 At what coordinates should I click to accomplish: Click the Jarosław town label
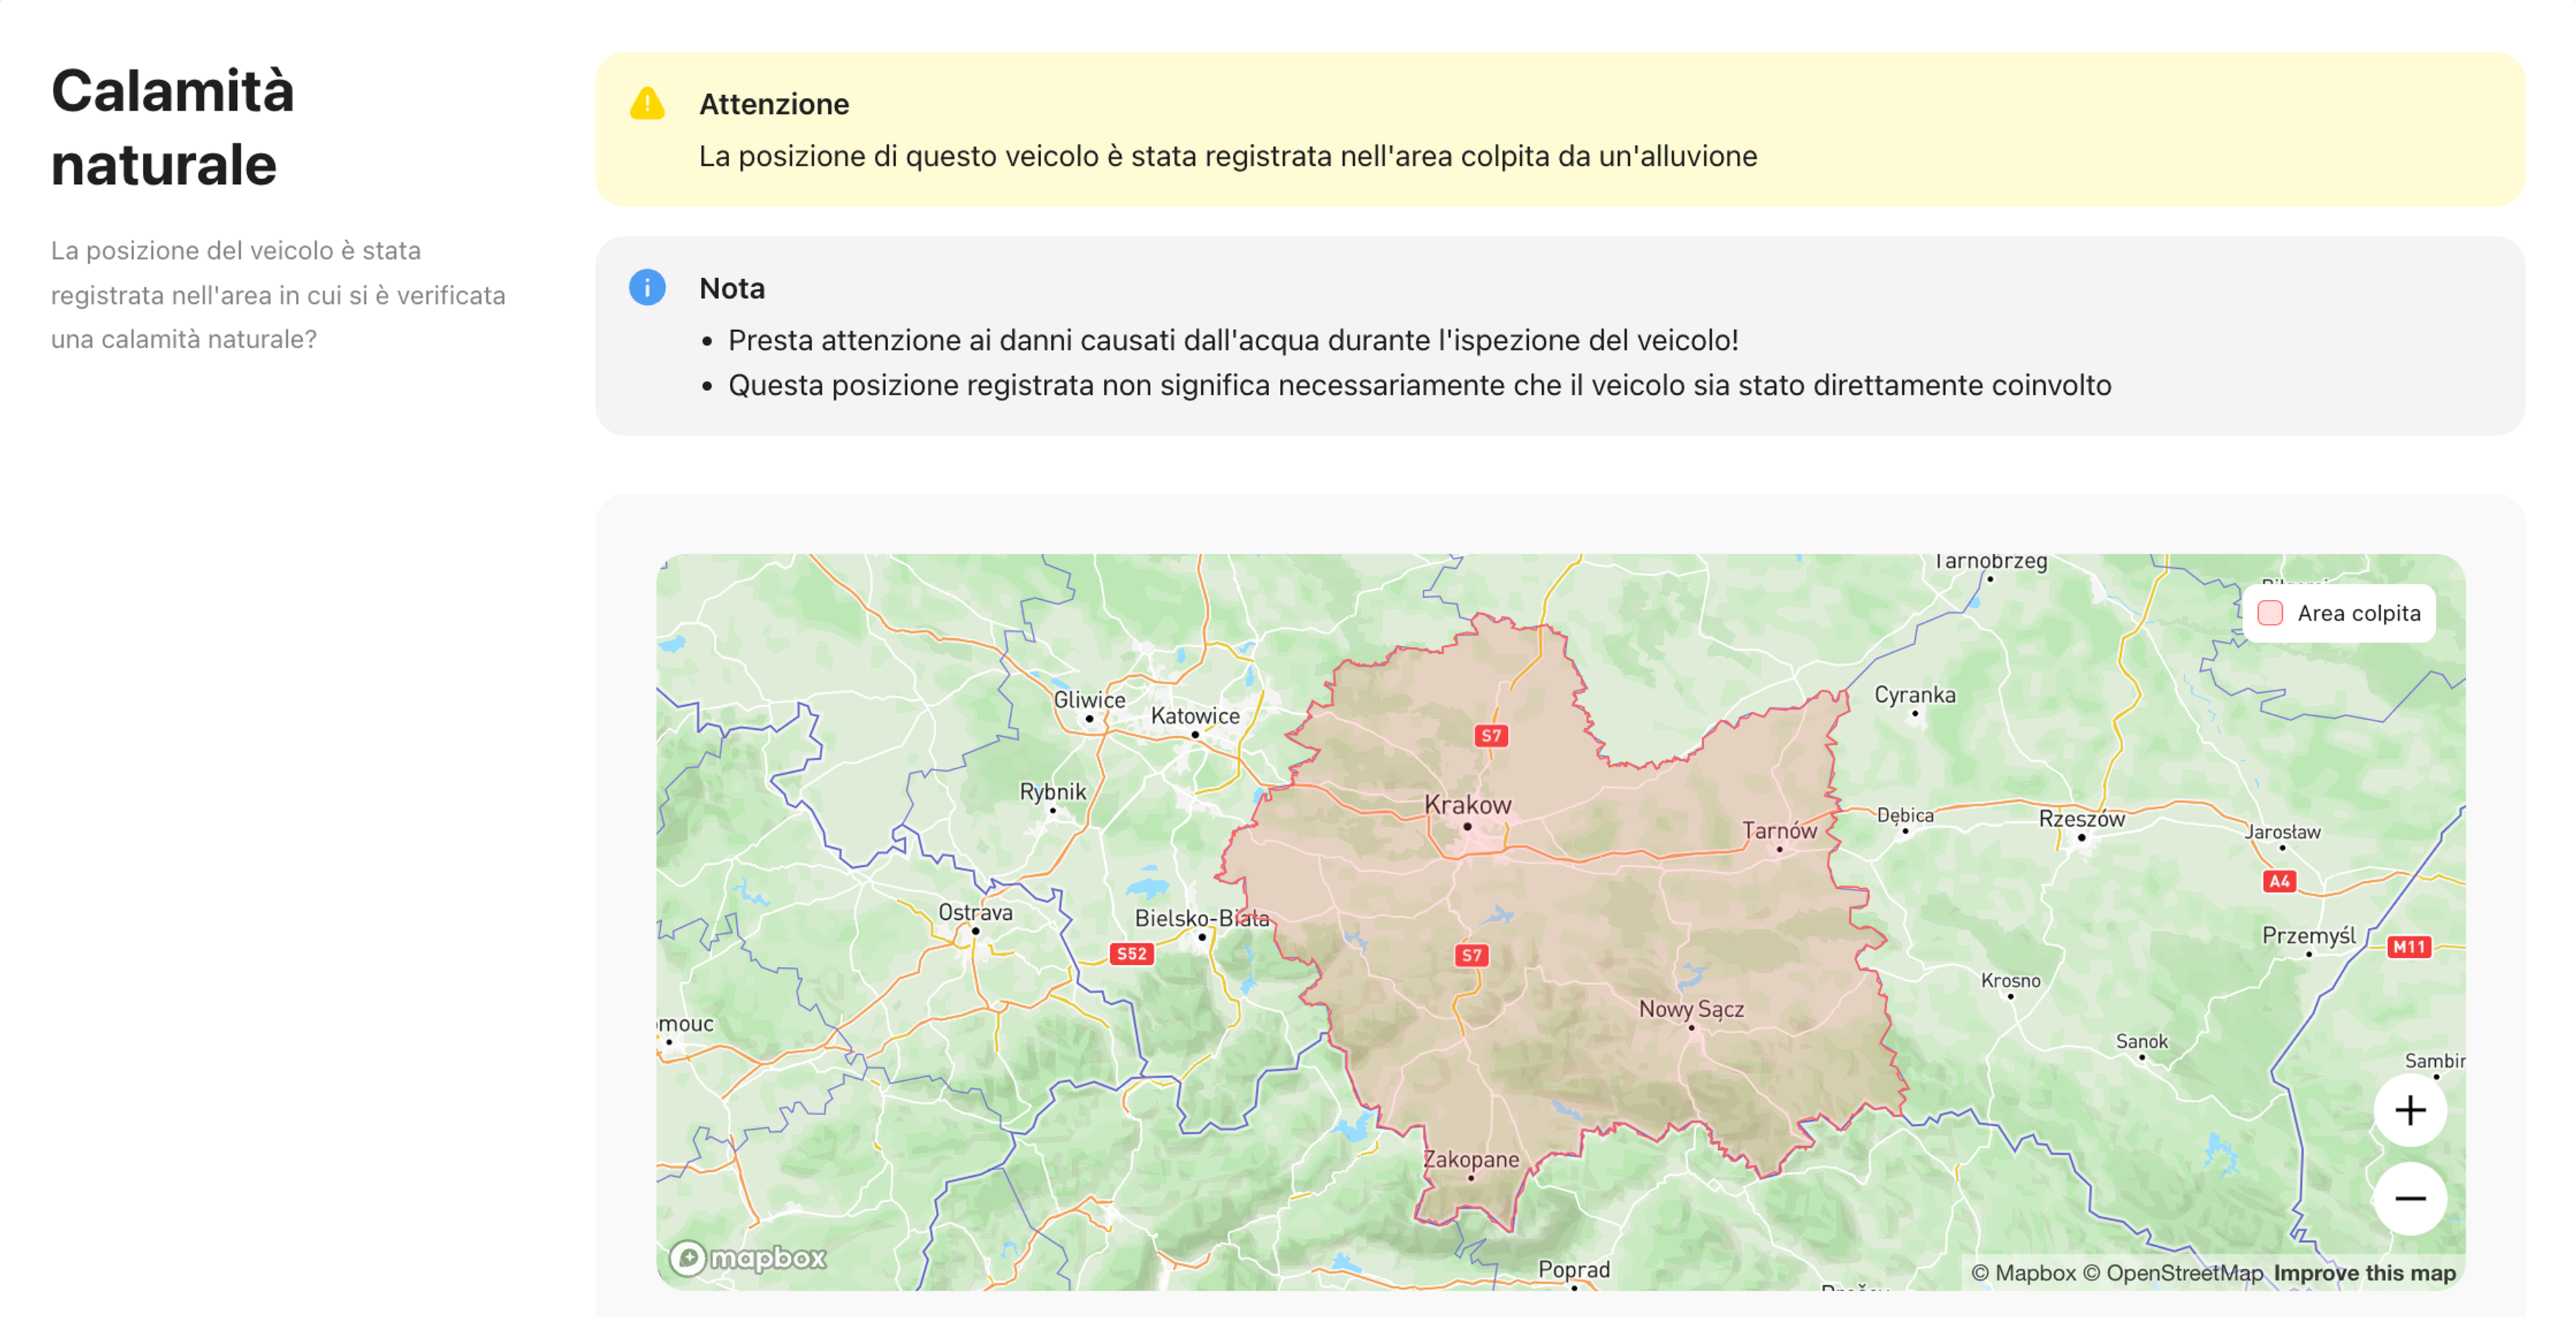2282,832
